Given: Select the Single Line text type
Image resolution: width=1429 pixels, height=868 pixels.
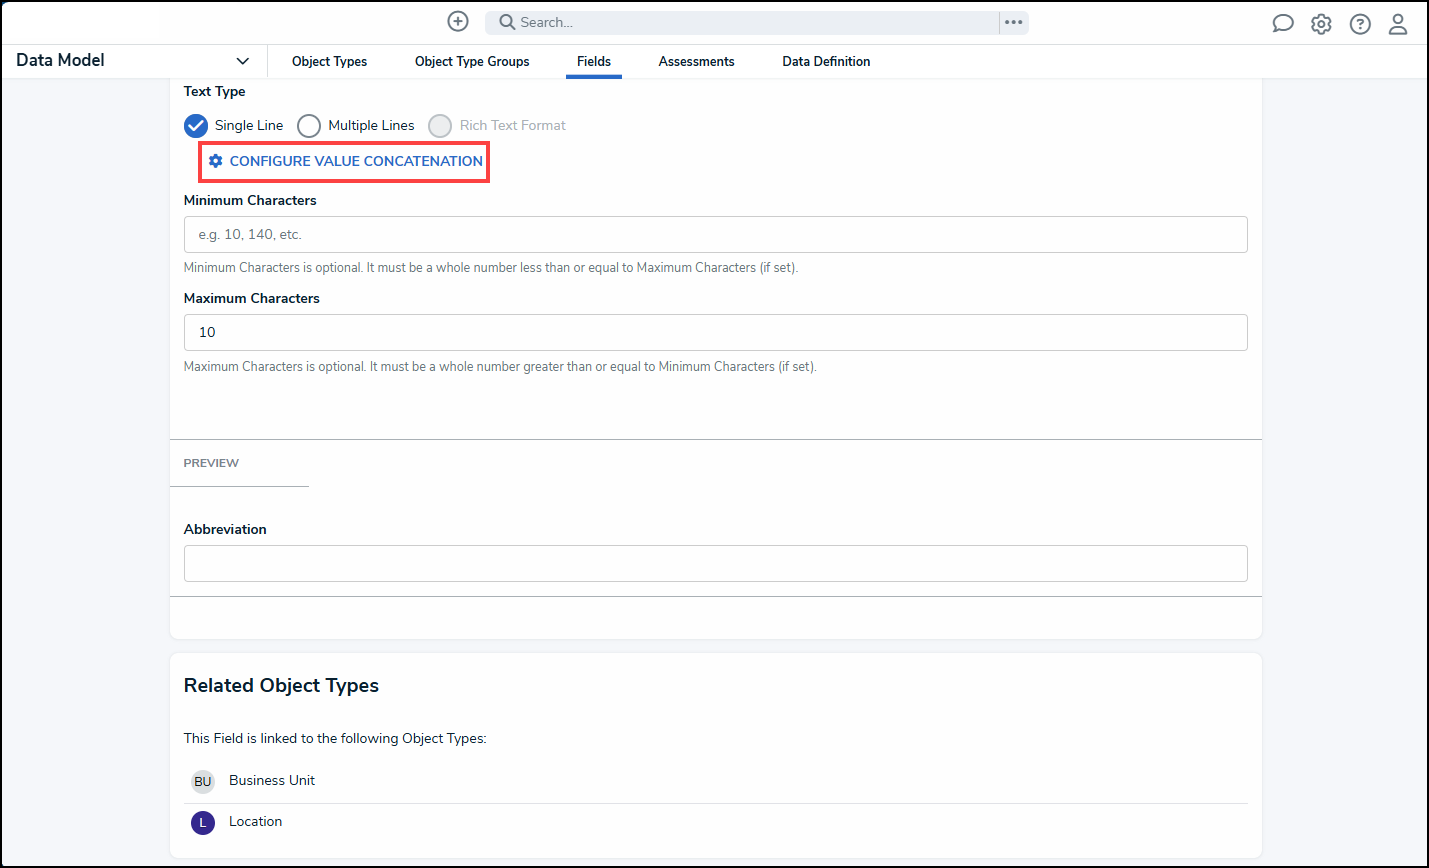Looking at the screenshot, I should (x=196, y=125).
